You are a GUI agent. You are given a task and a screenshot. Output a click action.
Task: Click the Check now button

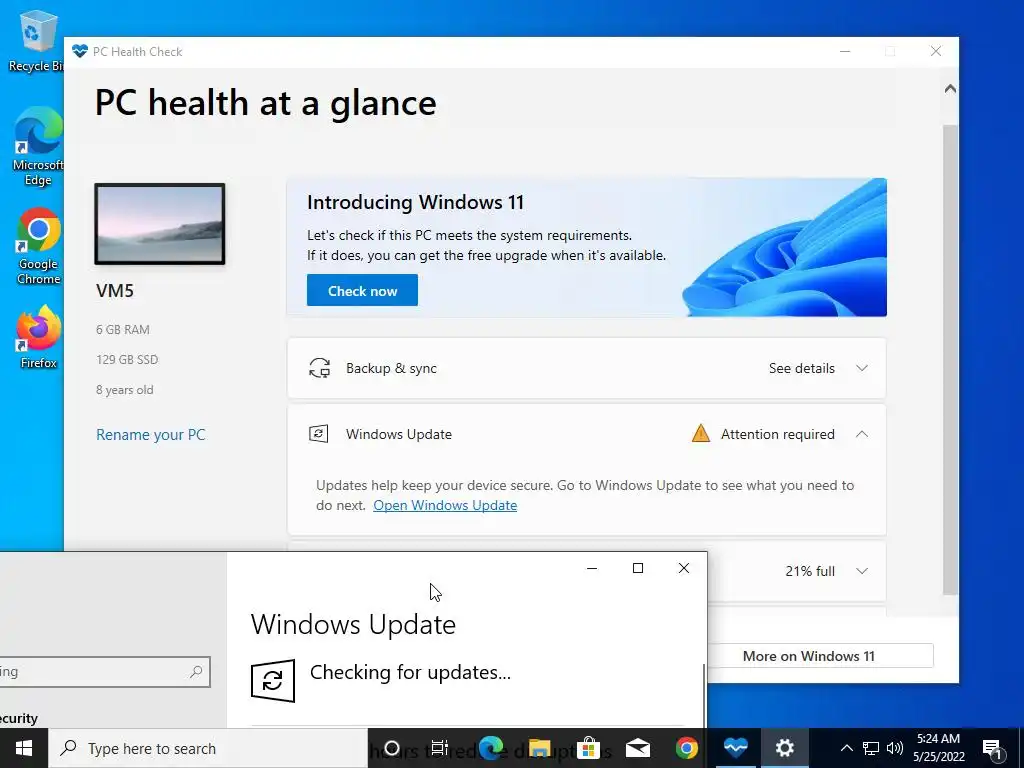pos(362,291)
